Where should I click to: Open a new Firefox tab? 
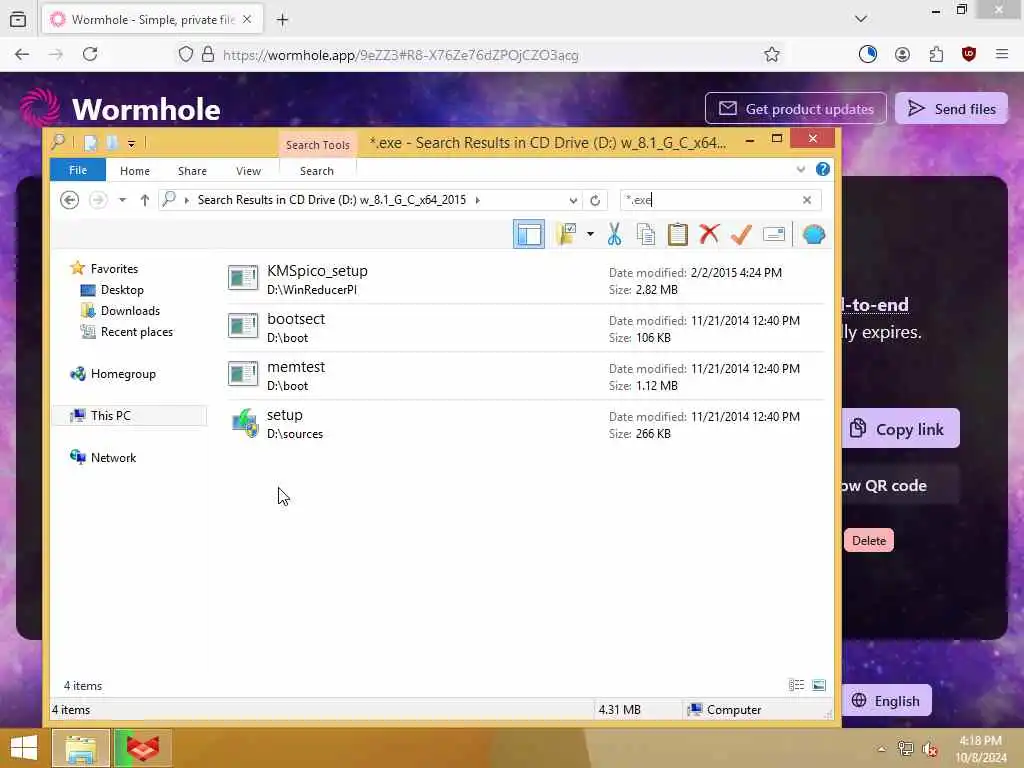282,20
